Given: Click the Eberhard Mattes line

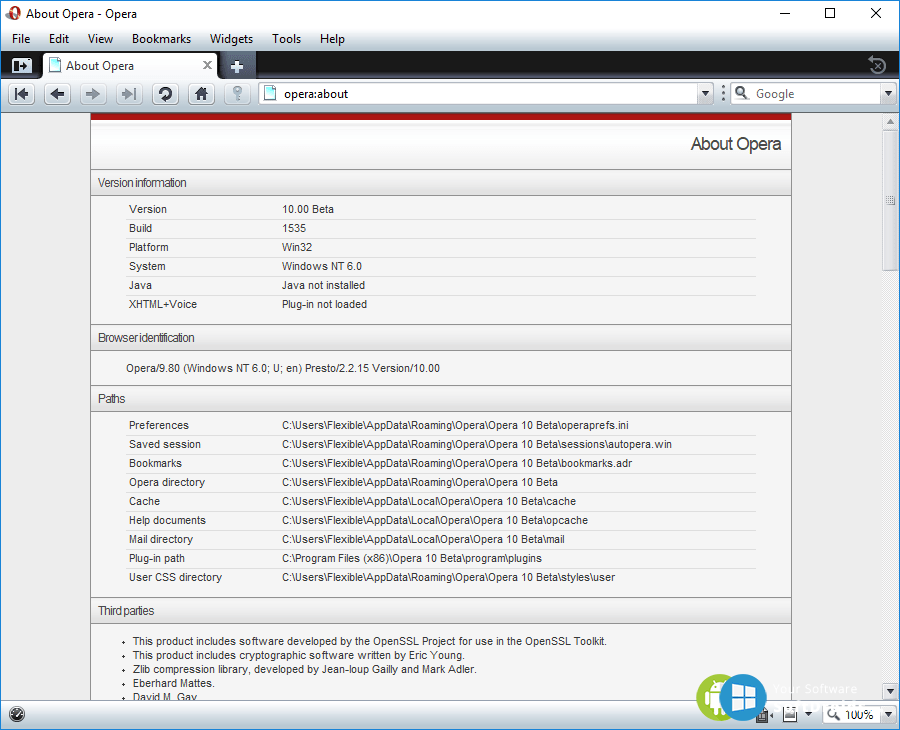Looking at the screenshot, I should point(173,683).
